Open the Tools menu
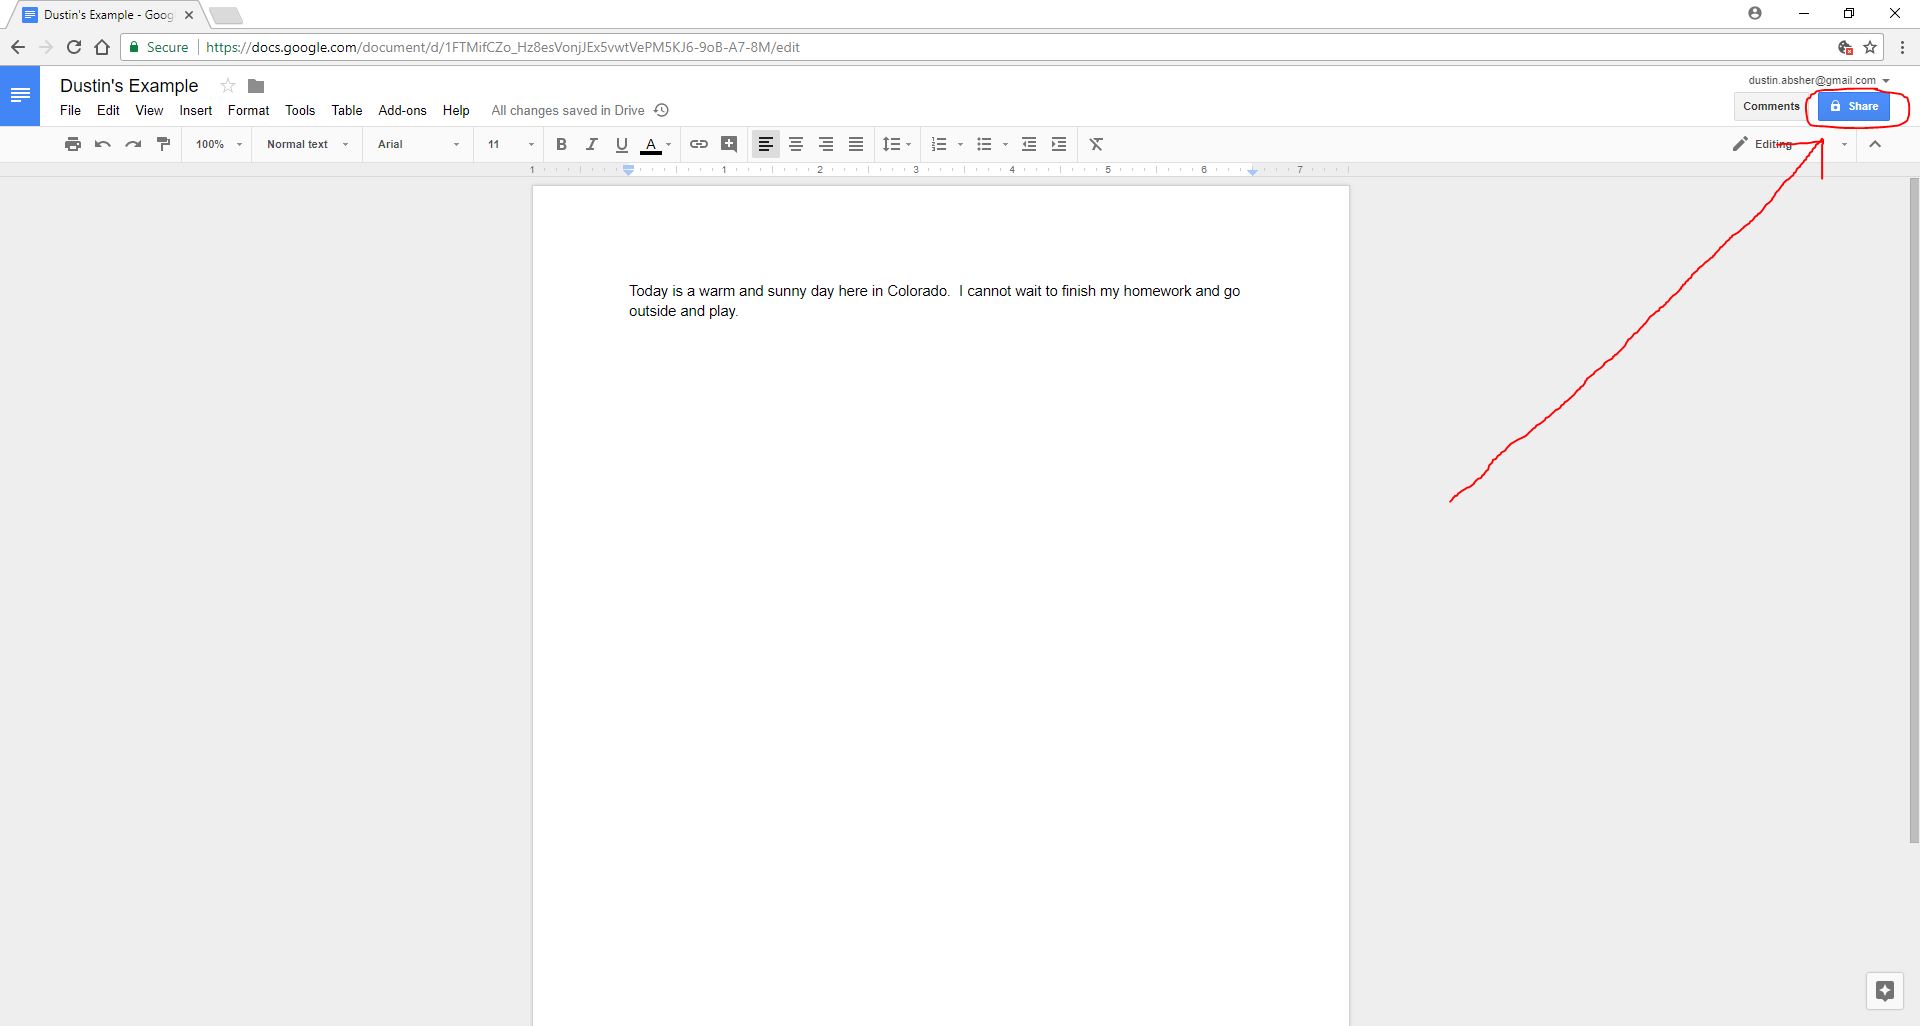Image resolution: width=1920 pixels, height=1026 pixels. (x=300, y=110)
